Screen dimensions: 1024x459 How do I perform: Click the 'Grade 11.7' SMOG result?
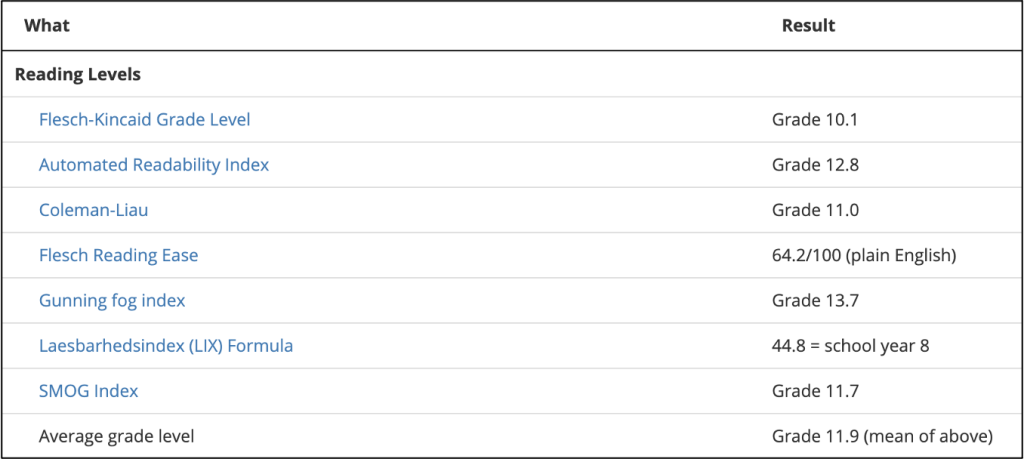(815, 391)
